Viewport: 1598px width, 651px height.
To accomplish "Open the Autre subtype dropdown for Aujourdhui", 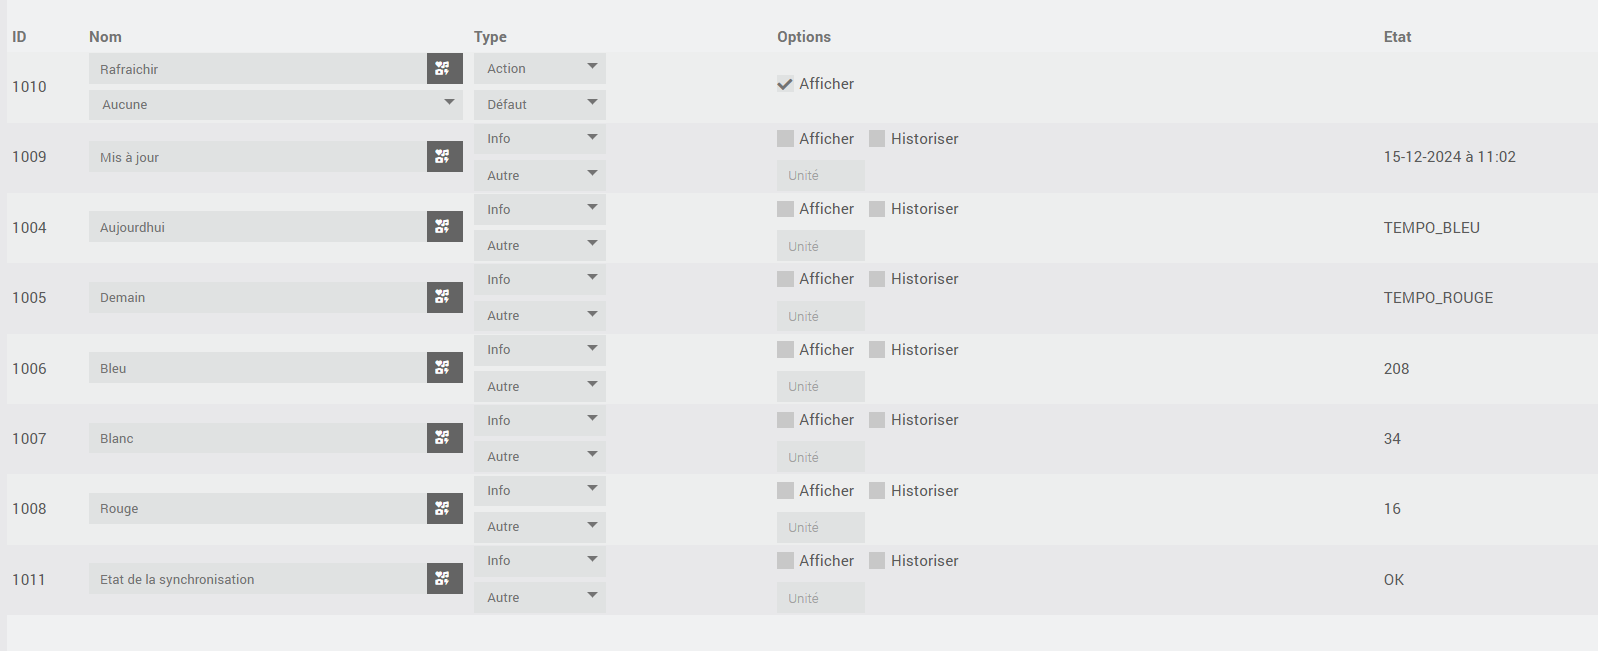I will click(540, 245).
